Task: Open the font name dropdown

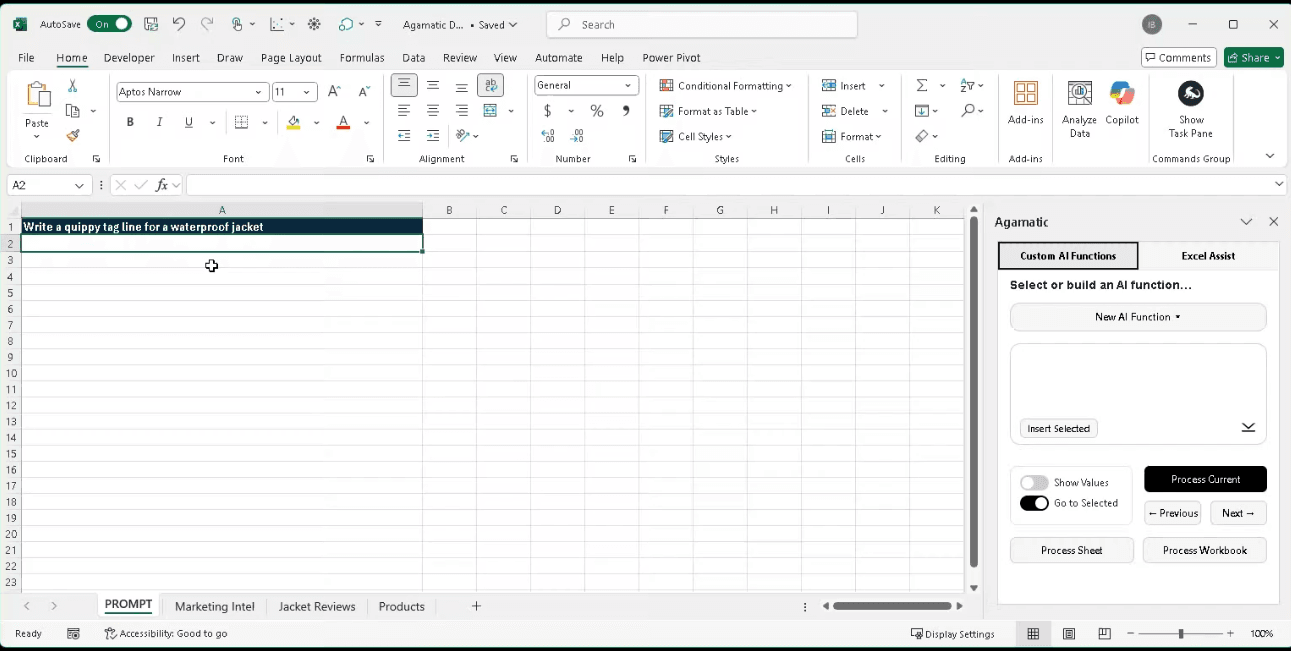Action: (x=259, y=91)
